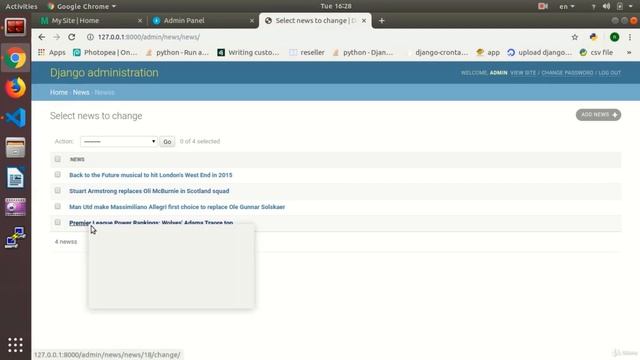Screen dimensions: 640x360
Task: Open Chrome's three-dot menu
Action: point(630,37)
